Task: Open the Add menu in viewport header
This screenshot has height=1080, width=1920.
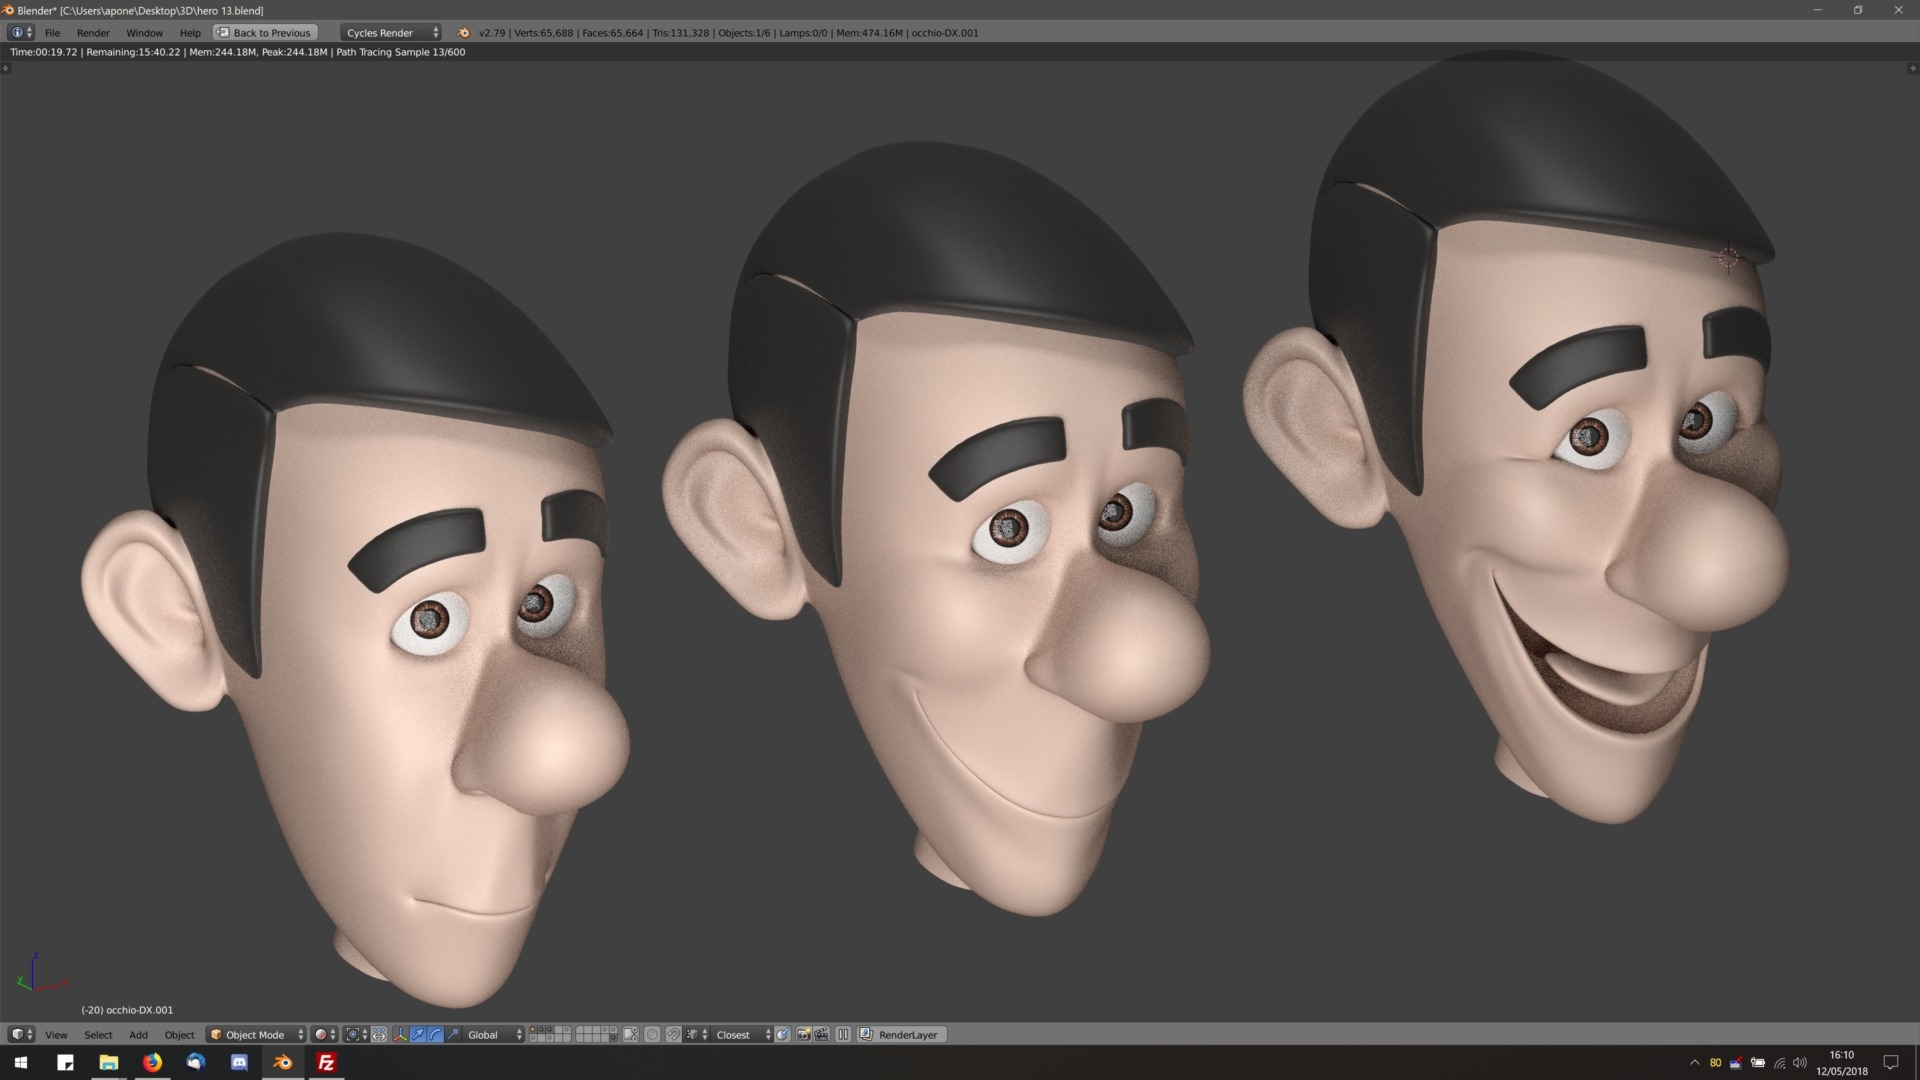Action: [138, 1035]
